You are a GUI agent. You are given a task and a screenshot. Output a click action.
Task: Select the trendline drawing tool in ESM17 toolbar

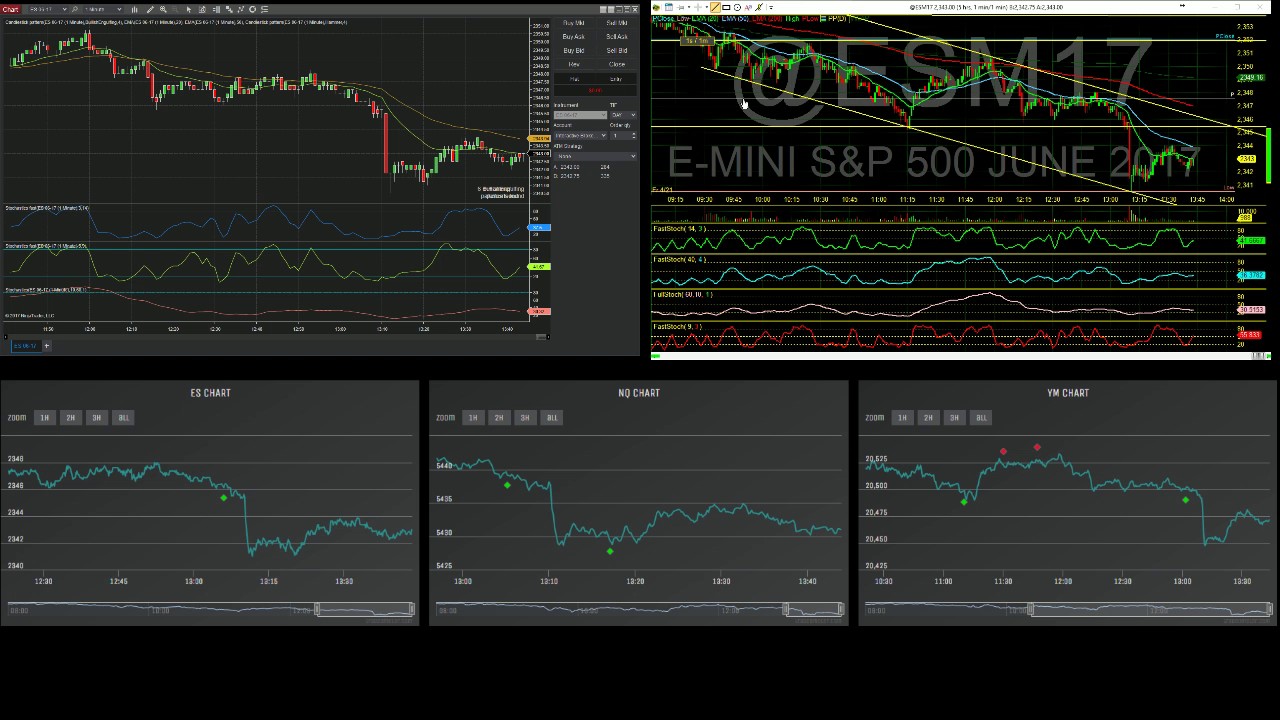tap(715, 7)
